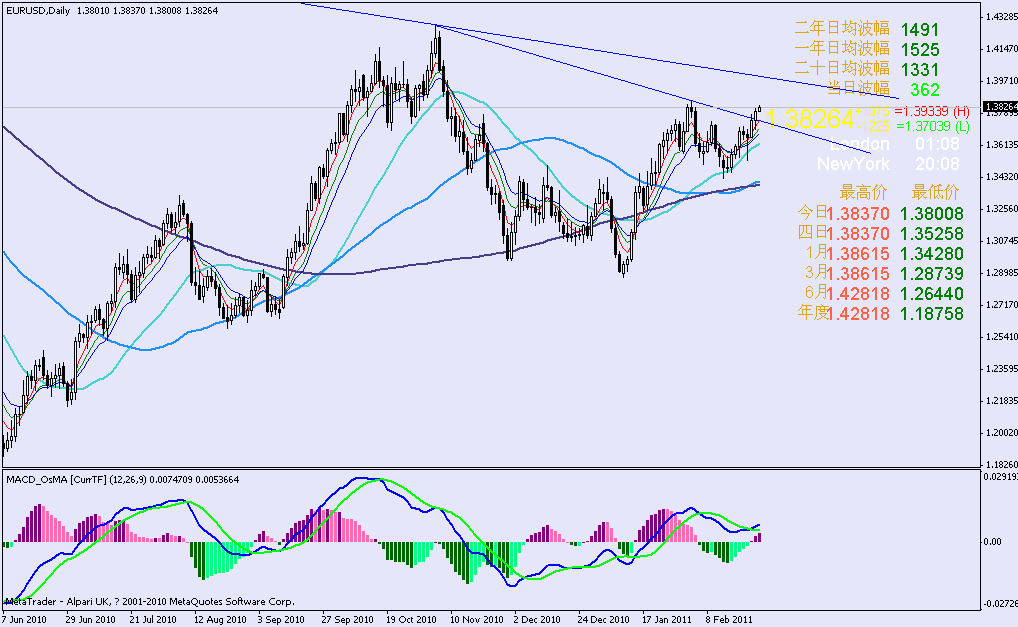The width and height of the screenshot is (1018, 627).
Task: Click the 1.20020 price axis label
Action: coord(1002,433)
